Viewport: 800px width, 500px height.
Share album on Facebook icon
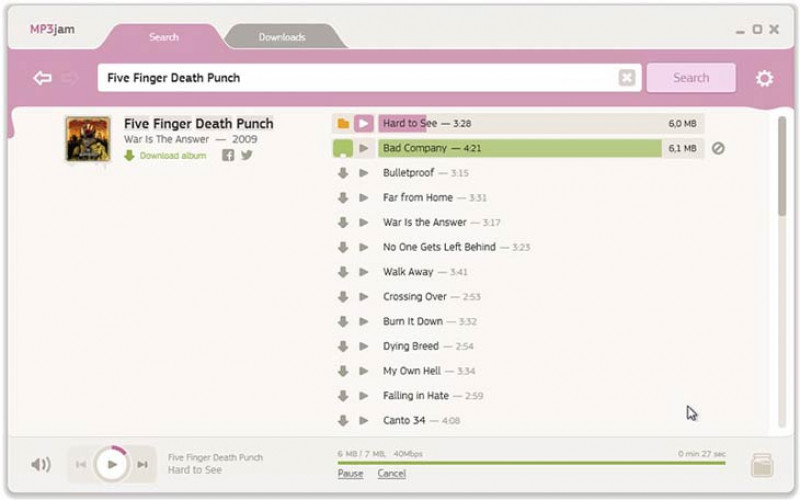coord(228,155)
